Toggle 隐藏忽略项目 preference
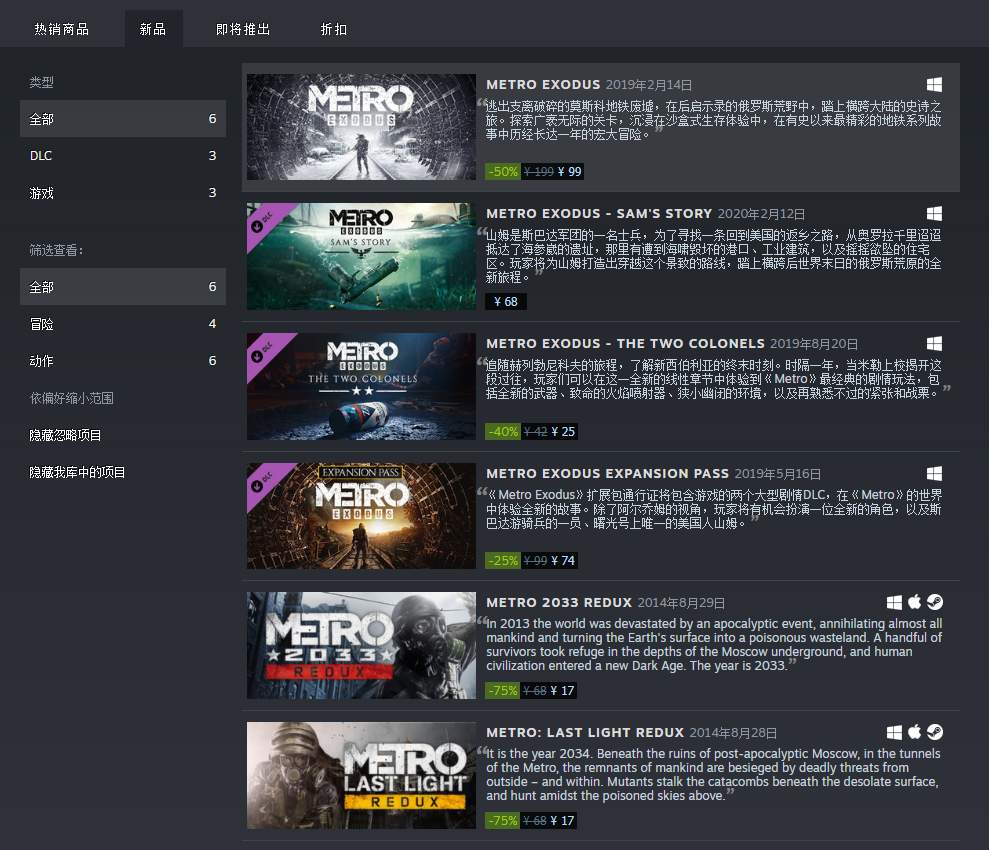This screenshot has height=850, width=989. (x=66, y=435)
